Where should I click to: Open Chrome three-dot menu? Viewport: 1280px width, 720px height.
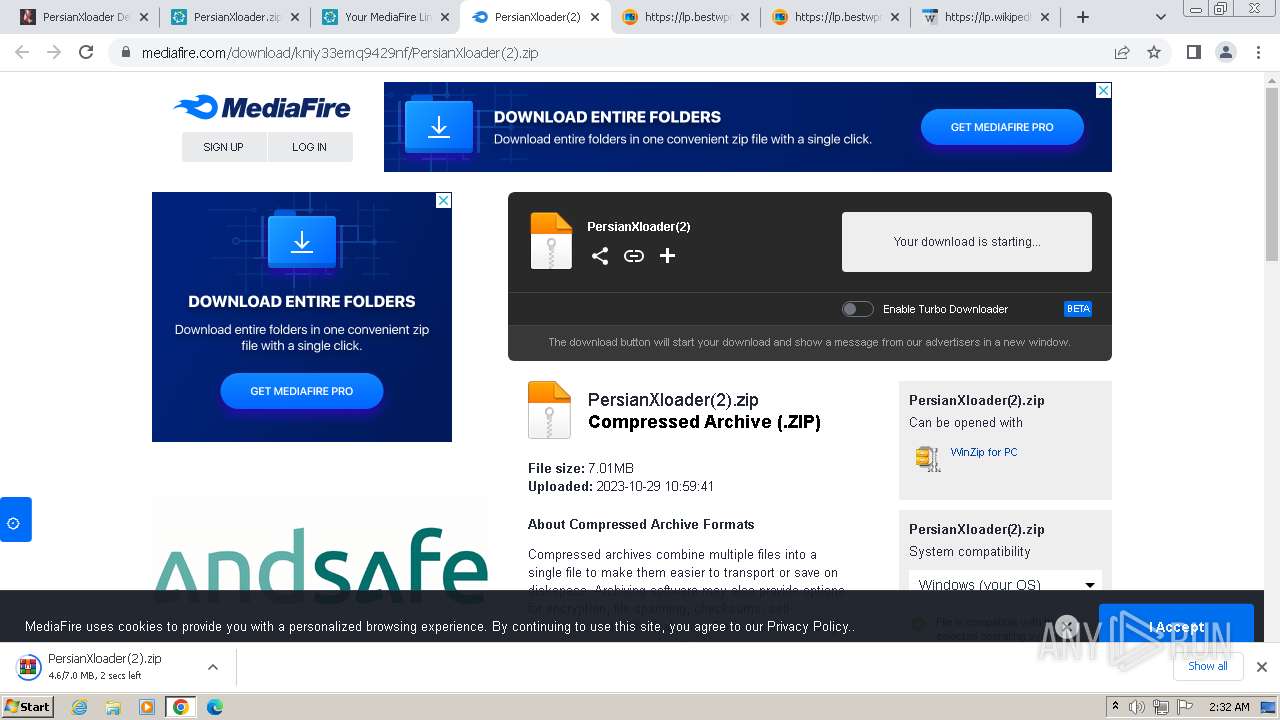pyautogui.click(x=1258, y=53)
